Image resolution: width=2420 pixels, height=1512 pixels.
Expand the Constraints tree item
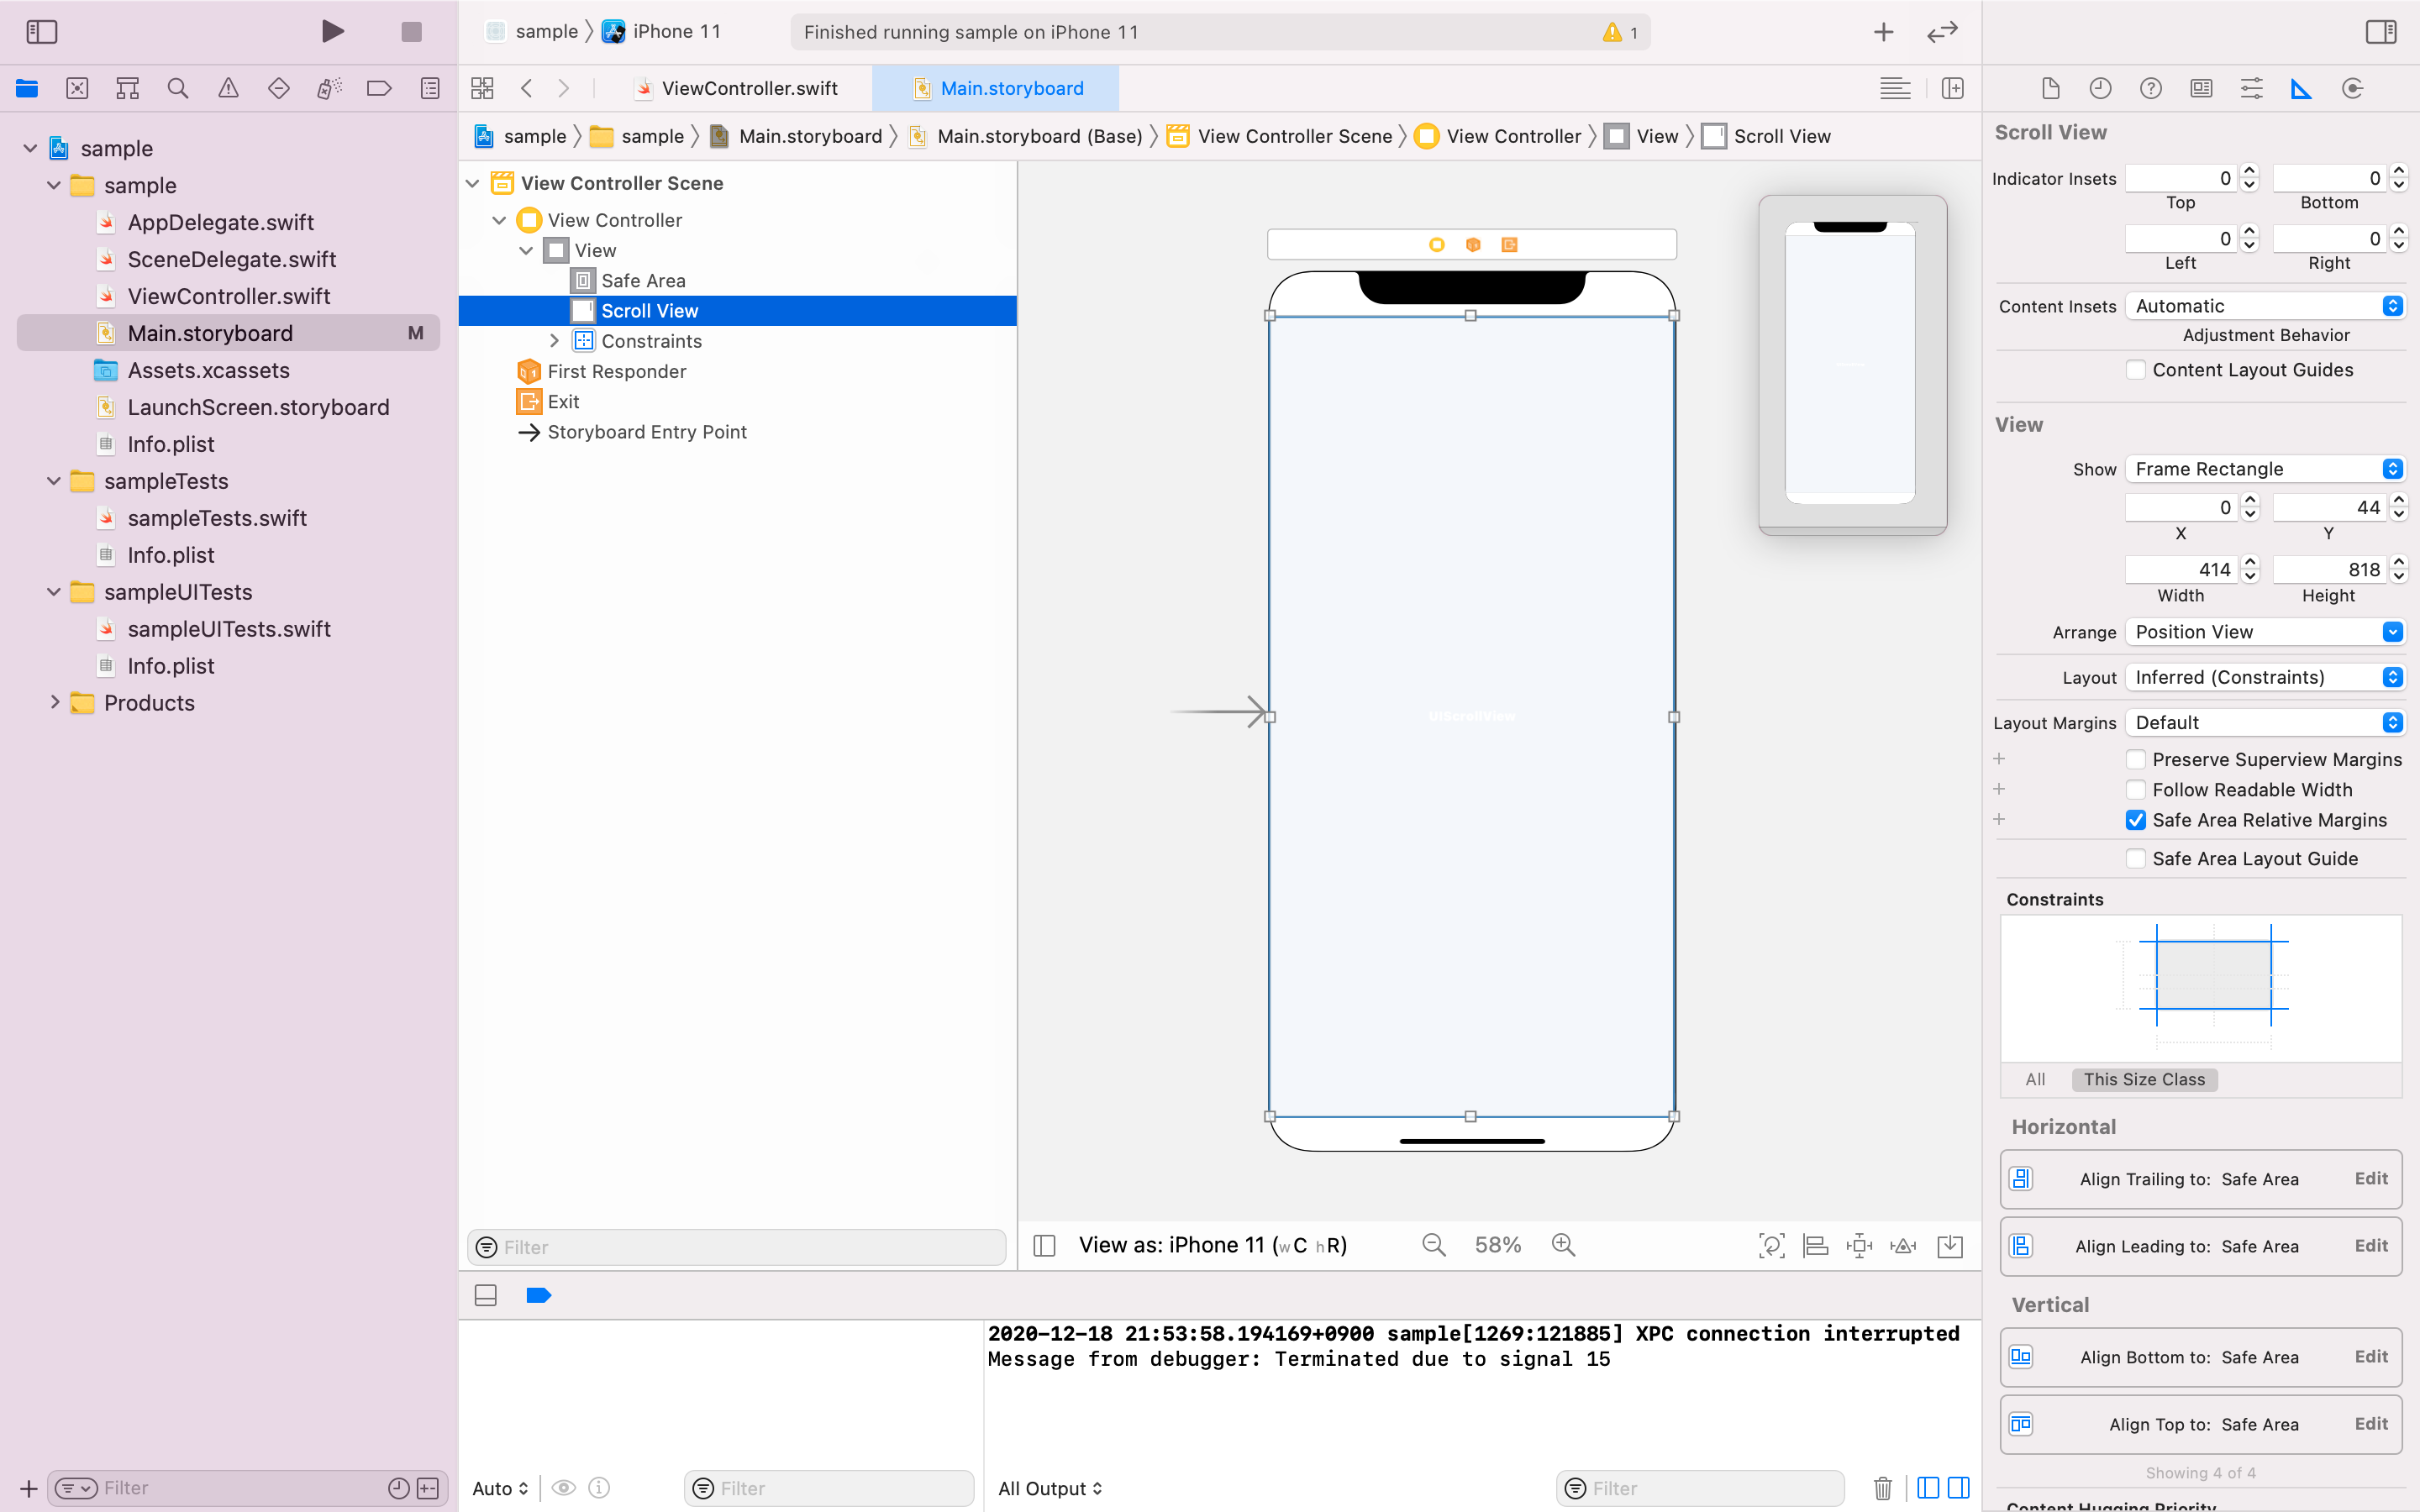[x=555, y=341]
